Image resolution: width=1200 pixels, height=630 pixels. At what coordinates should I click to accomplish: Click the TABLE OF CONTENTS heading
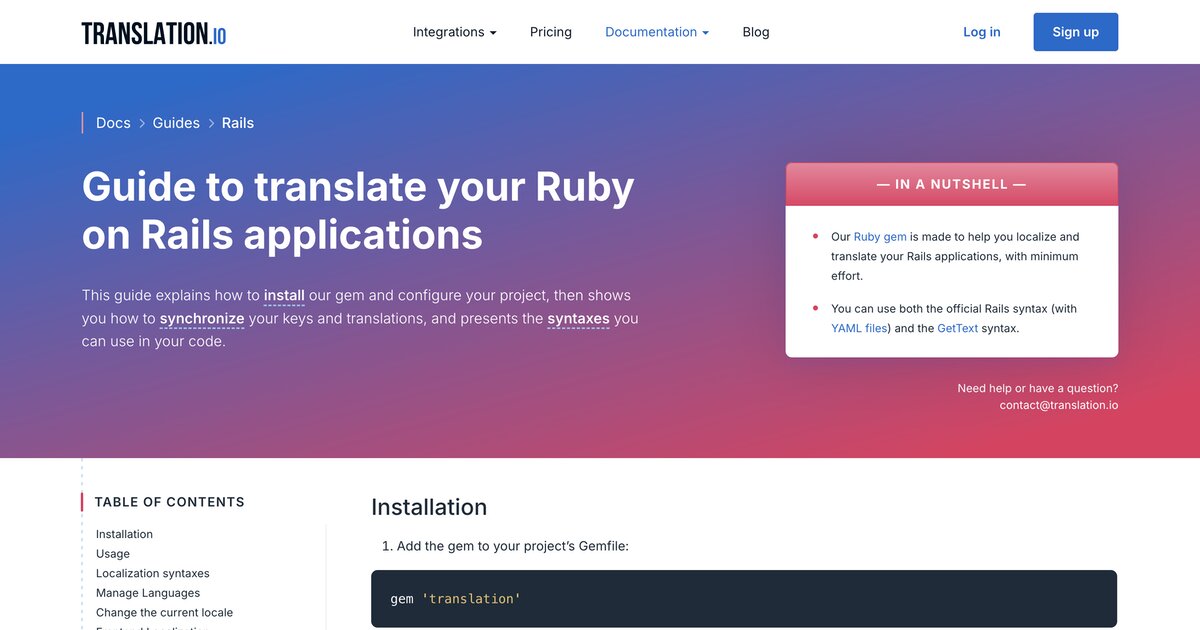(170, 502)
